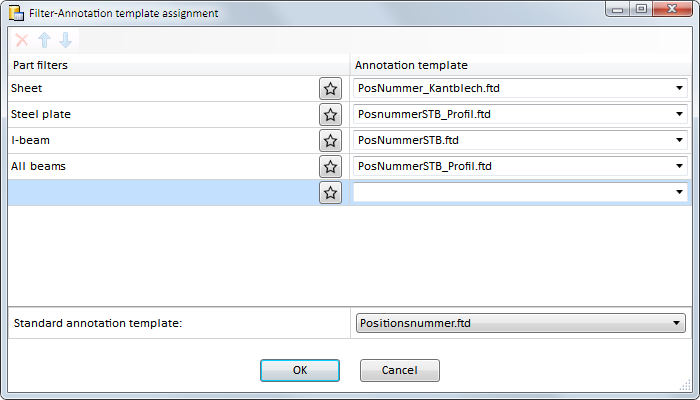Viewport: 700px width, 400px height.
Task: Click the empty part filter cell
Action: 163,192
